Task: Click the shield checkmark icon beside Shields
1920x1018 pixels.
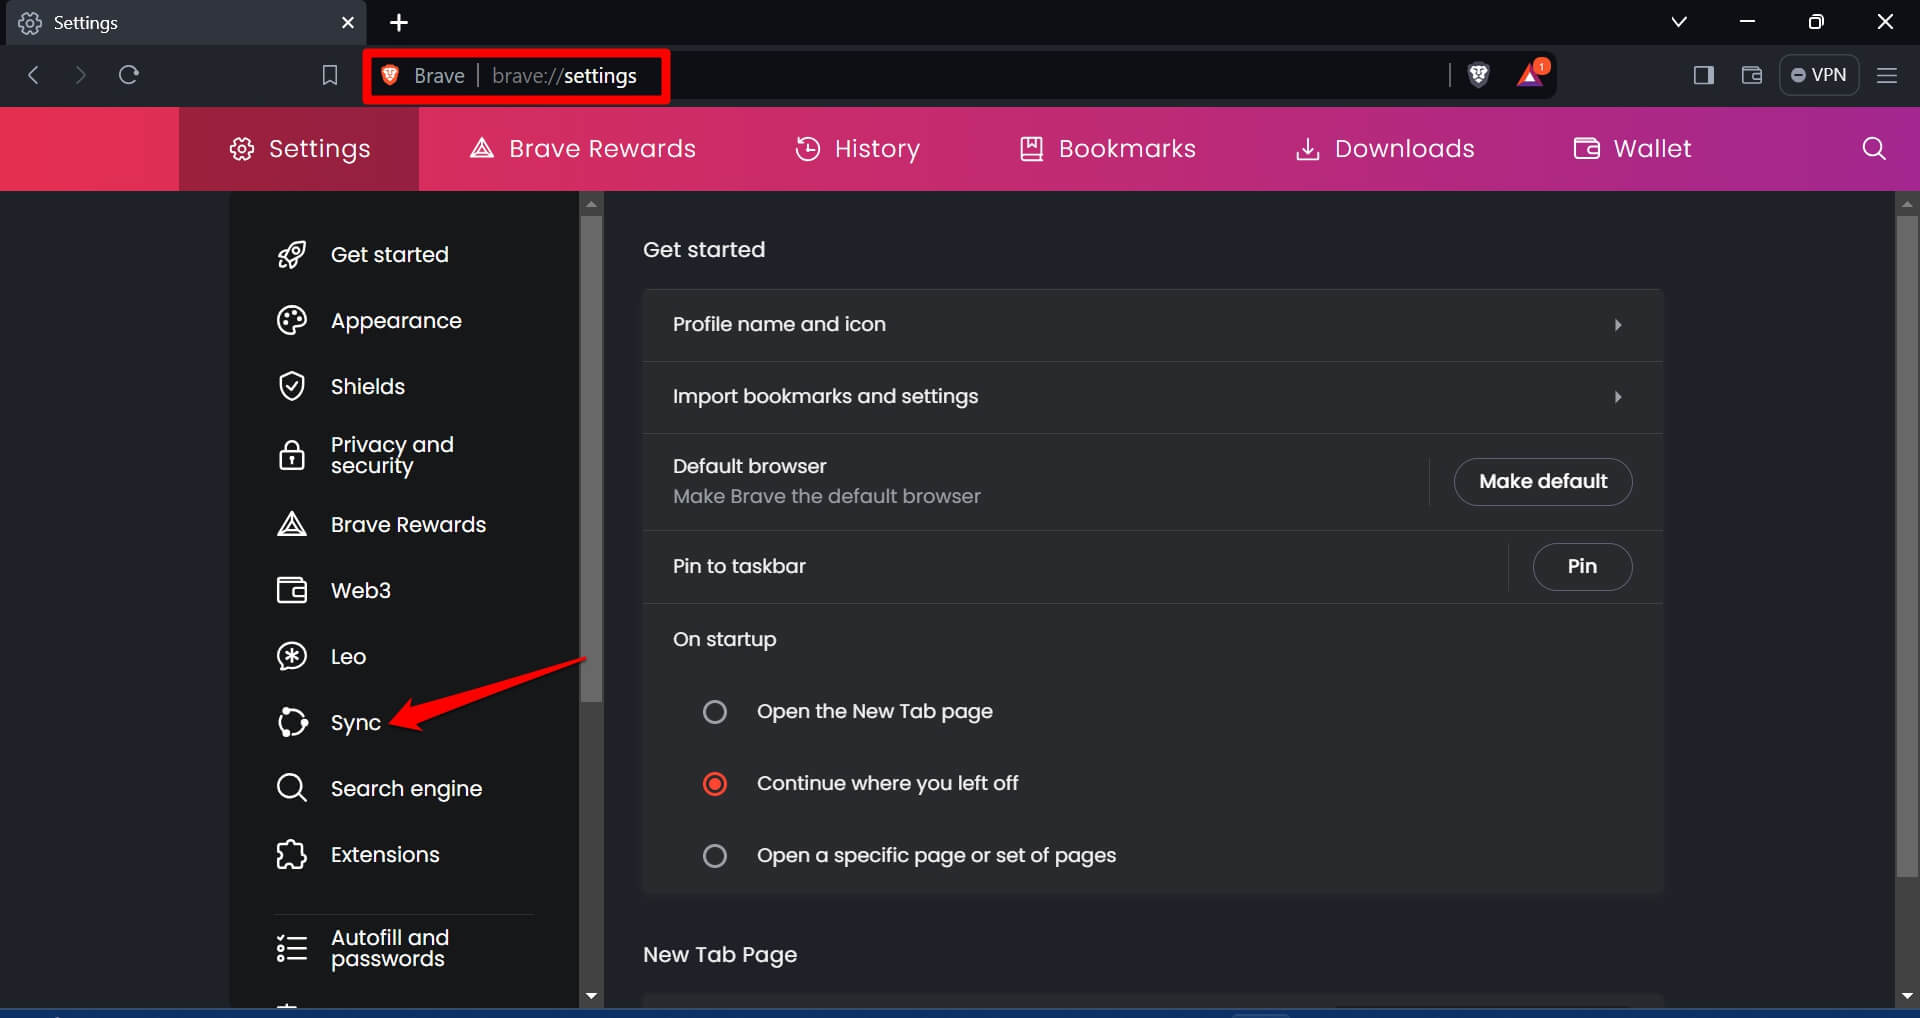Action: 292,387
